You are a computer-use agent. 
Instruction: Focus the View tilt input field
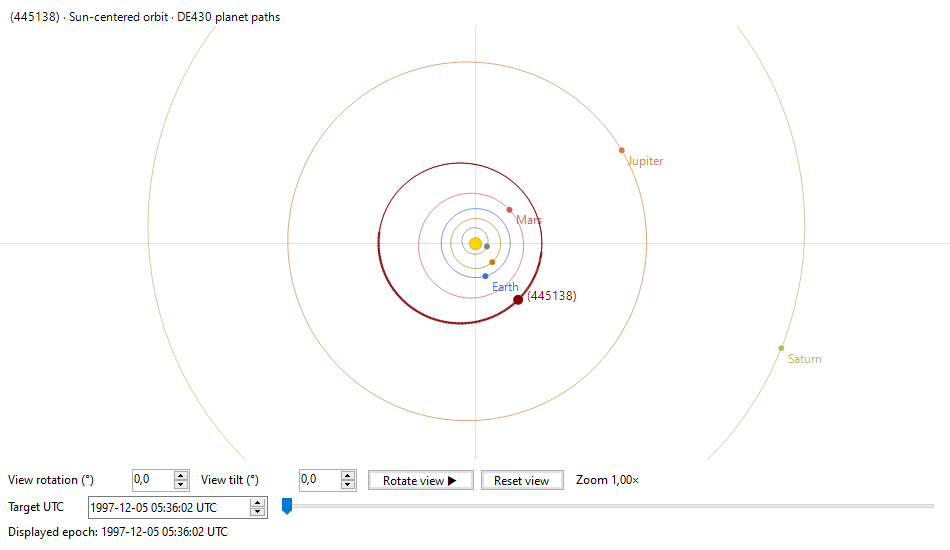click(321, 480)
